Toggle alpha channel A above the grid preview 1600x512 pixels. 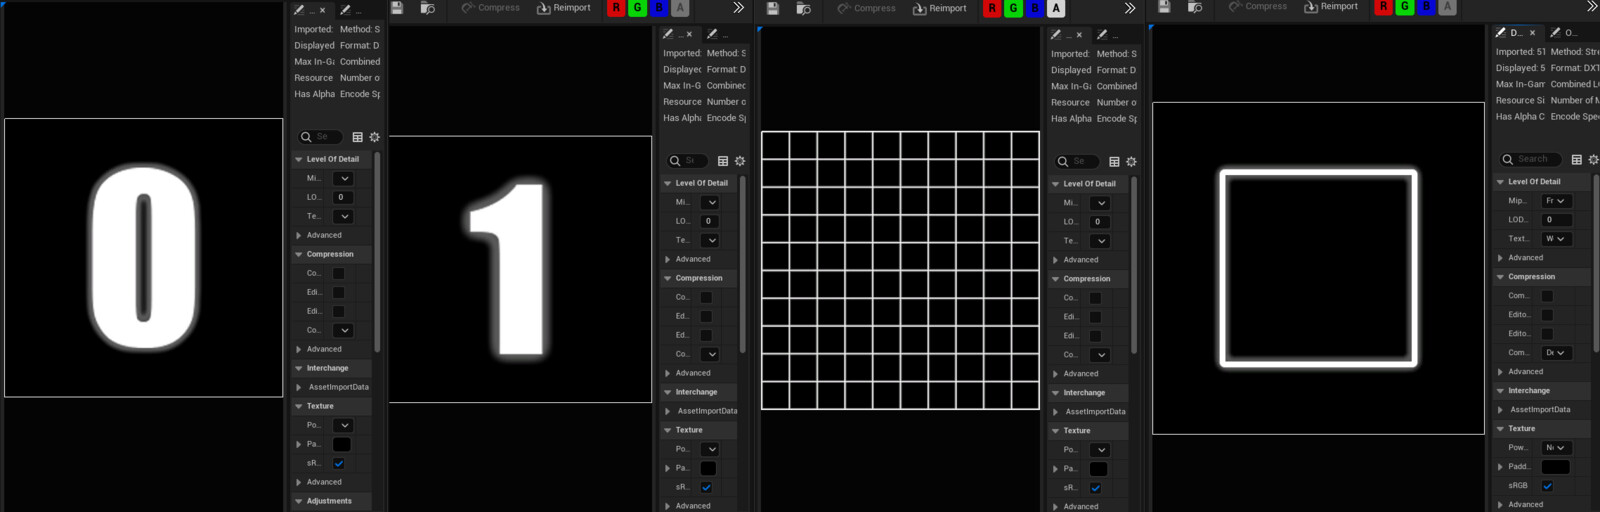coord(1056,8)
